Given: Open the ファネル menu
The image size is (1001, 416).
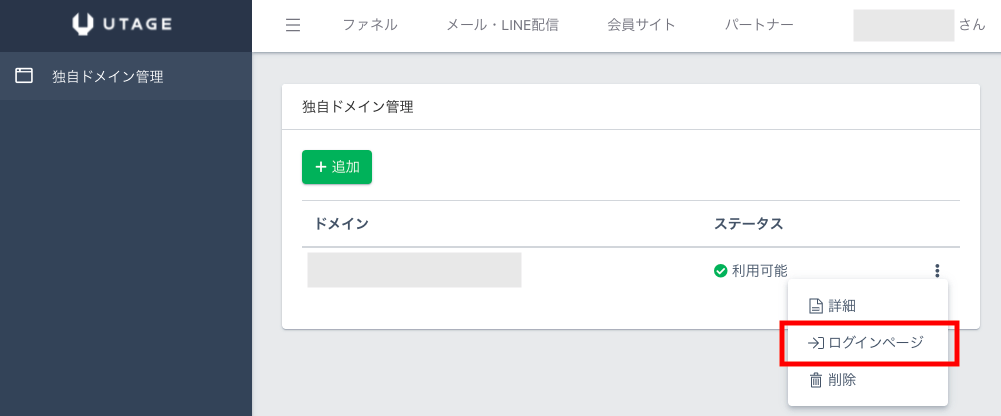Looking at the screenshot, I should click(x=369, y=25).
